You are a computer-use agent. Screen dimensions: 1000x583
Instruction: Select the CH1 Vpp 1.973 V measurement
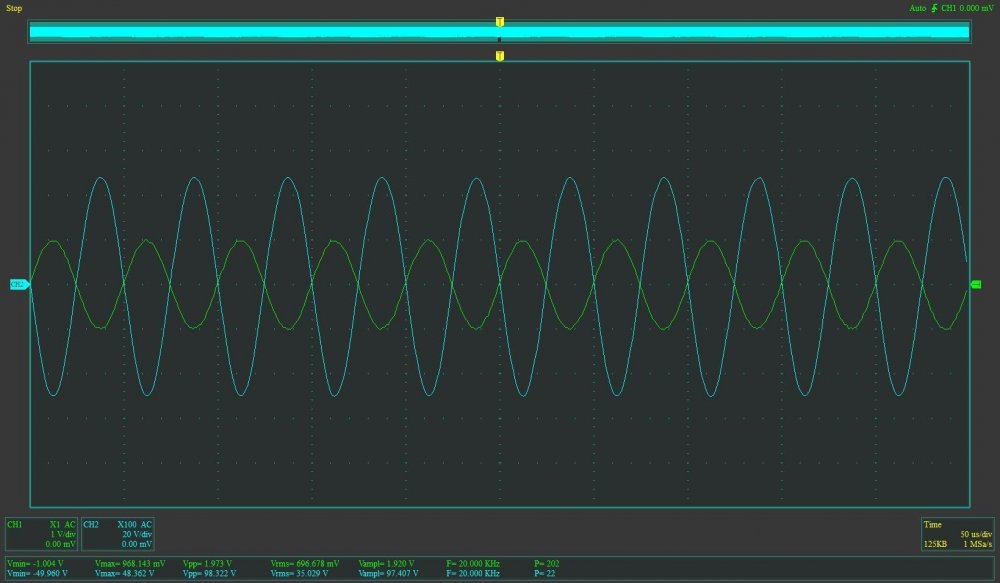[x=207, y=564]
